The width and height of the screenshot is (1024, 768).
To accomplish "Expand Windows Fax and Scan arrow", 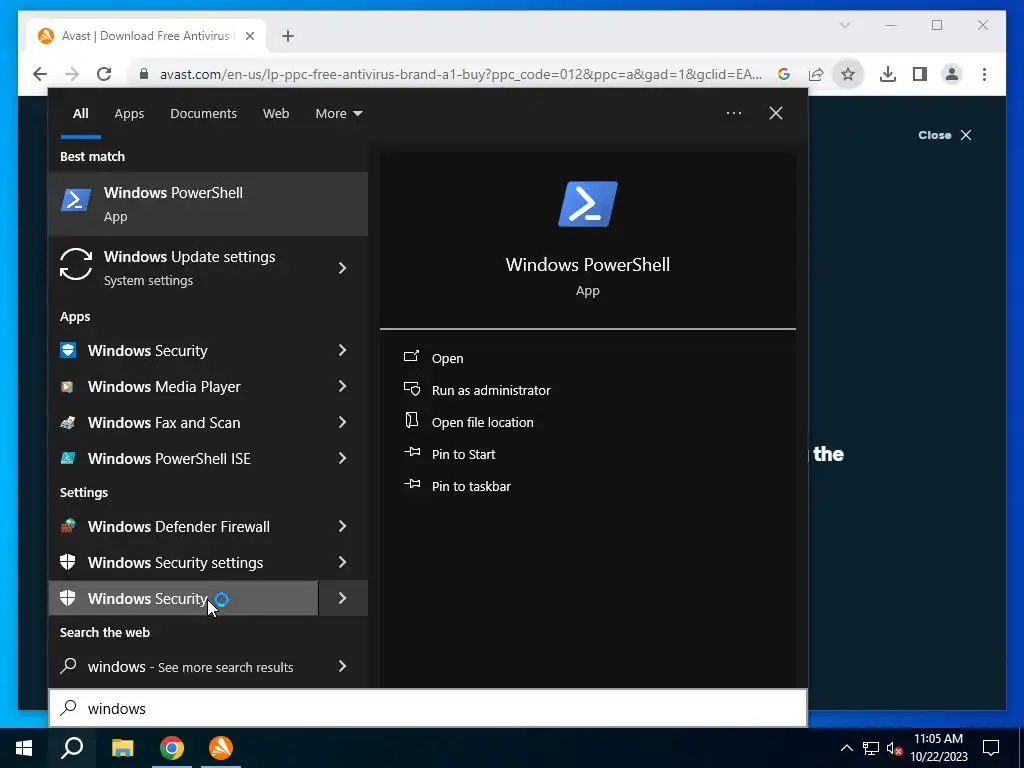I will point(342,423).
